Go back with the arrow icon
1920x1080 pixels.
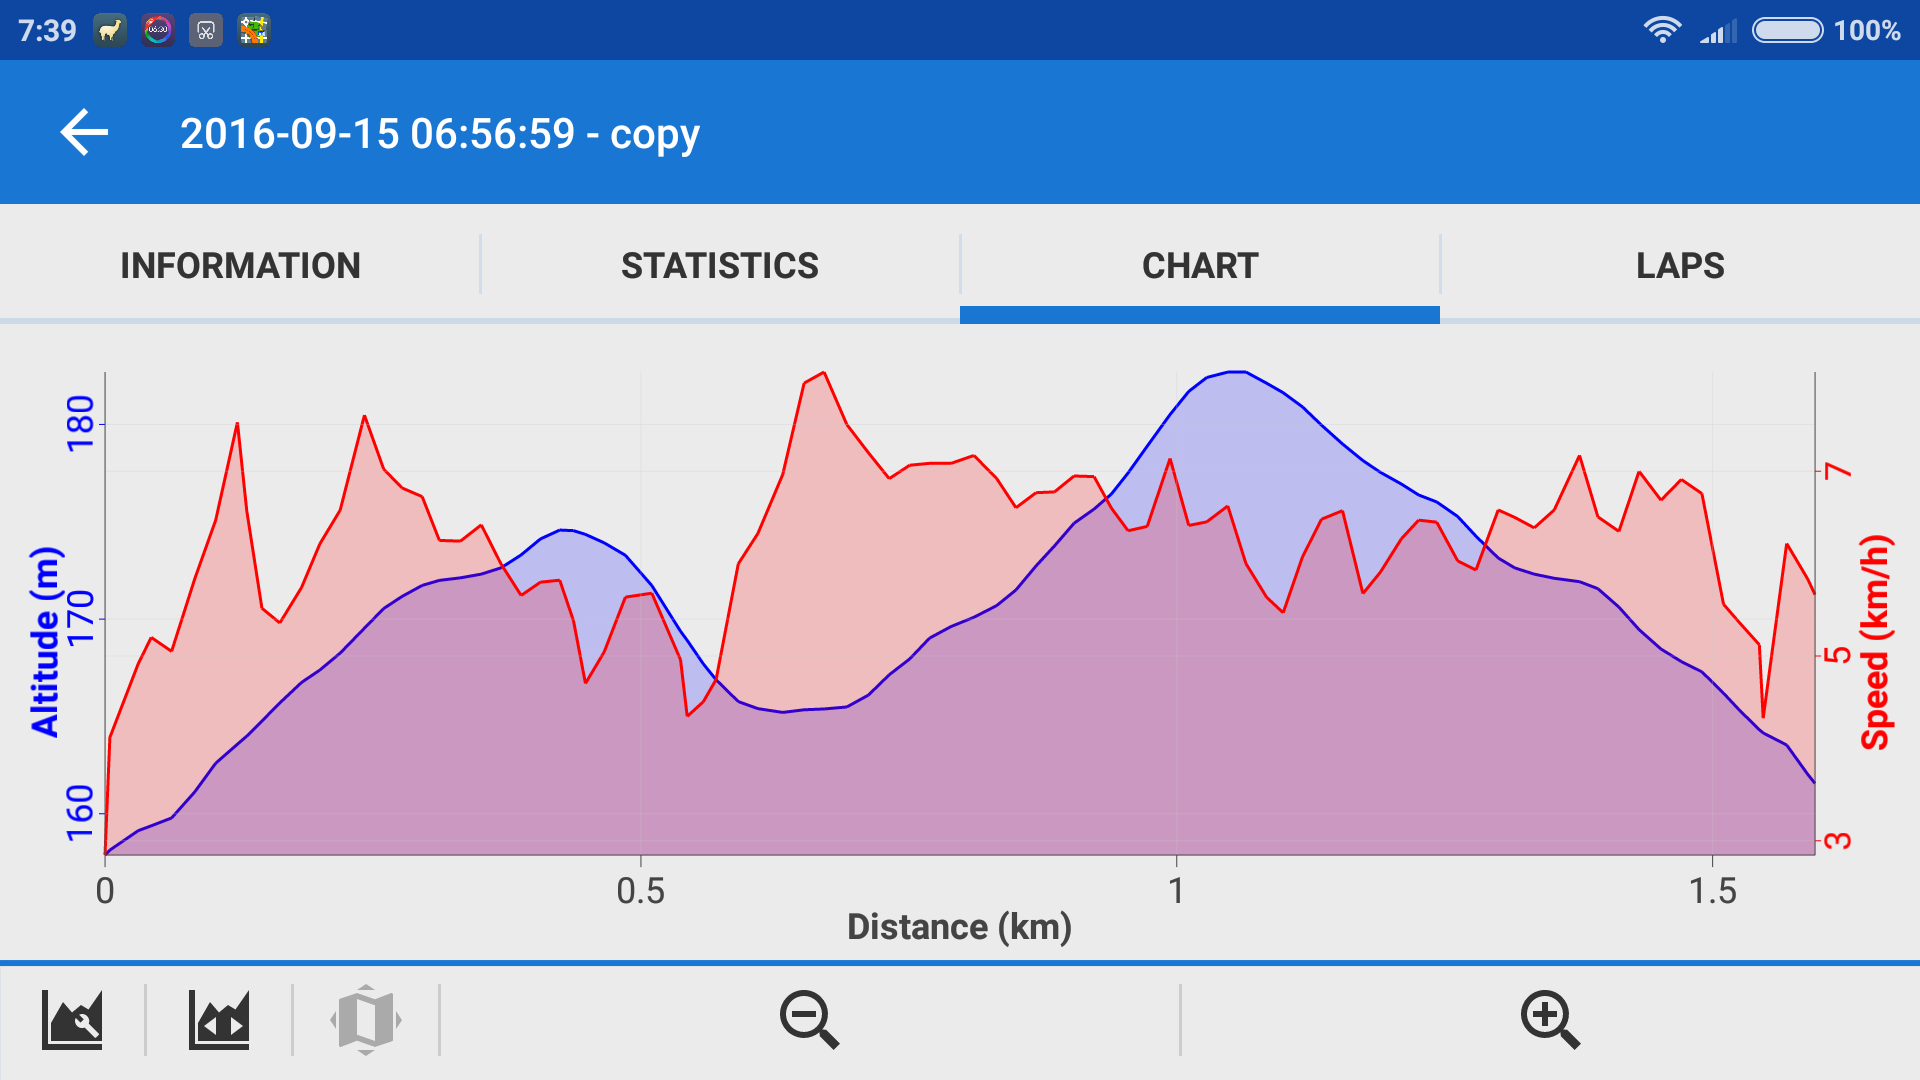click(84, 133)
